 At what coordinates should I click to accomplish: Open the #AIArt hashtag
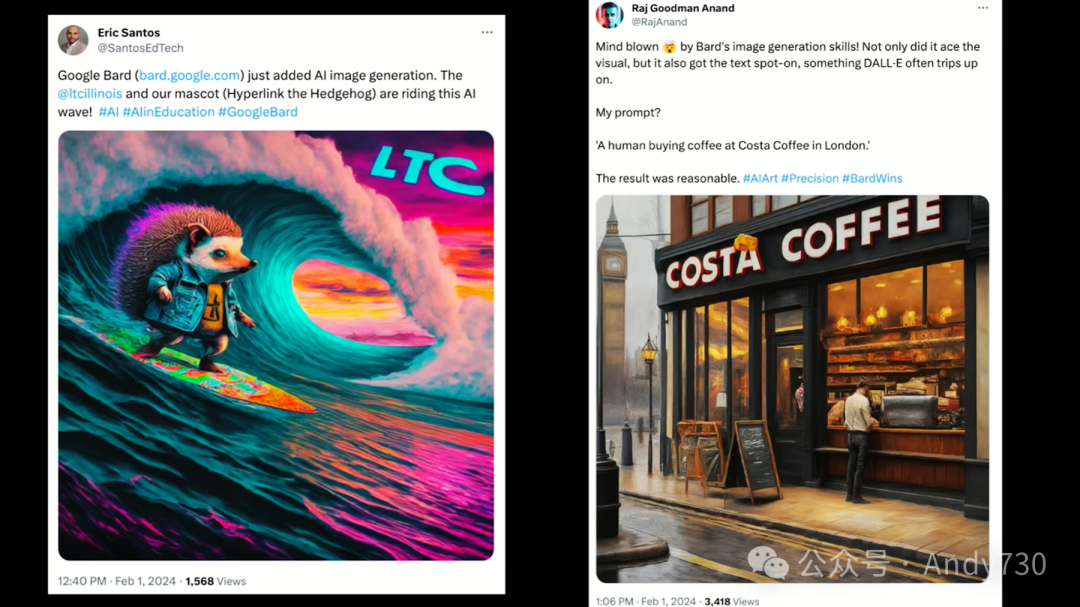click(760, 178)
